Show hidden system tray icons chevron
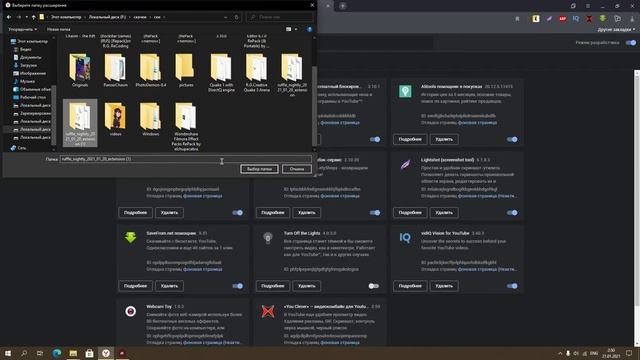The image size is (640, 360). (x=560, y=353)
